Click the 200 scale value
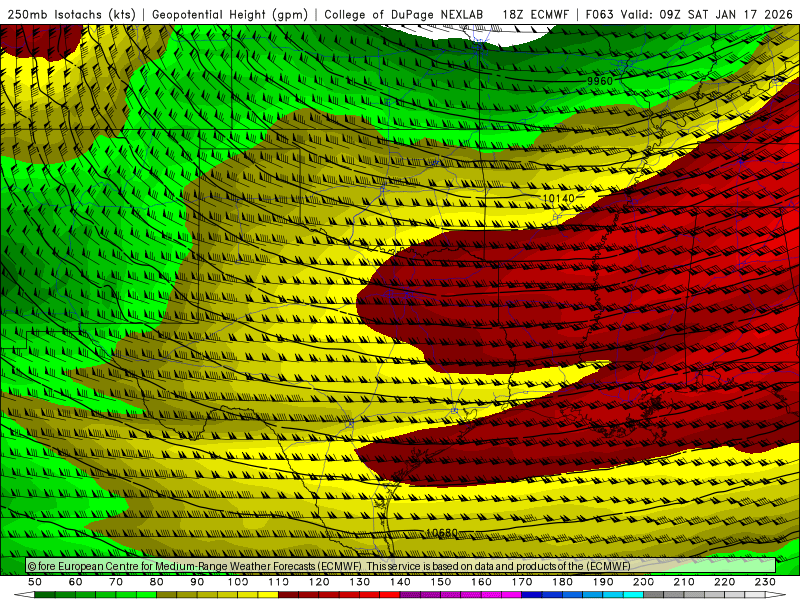800x600 pixels. click(643, 582)
